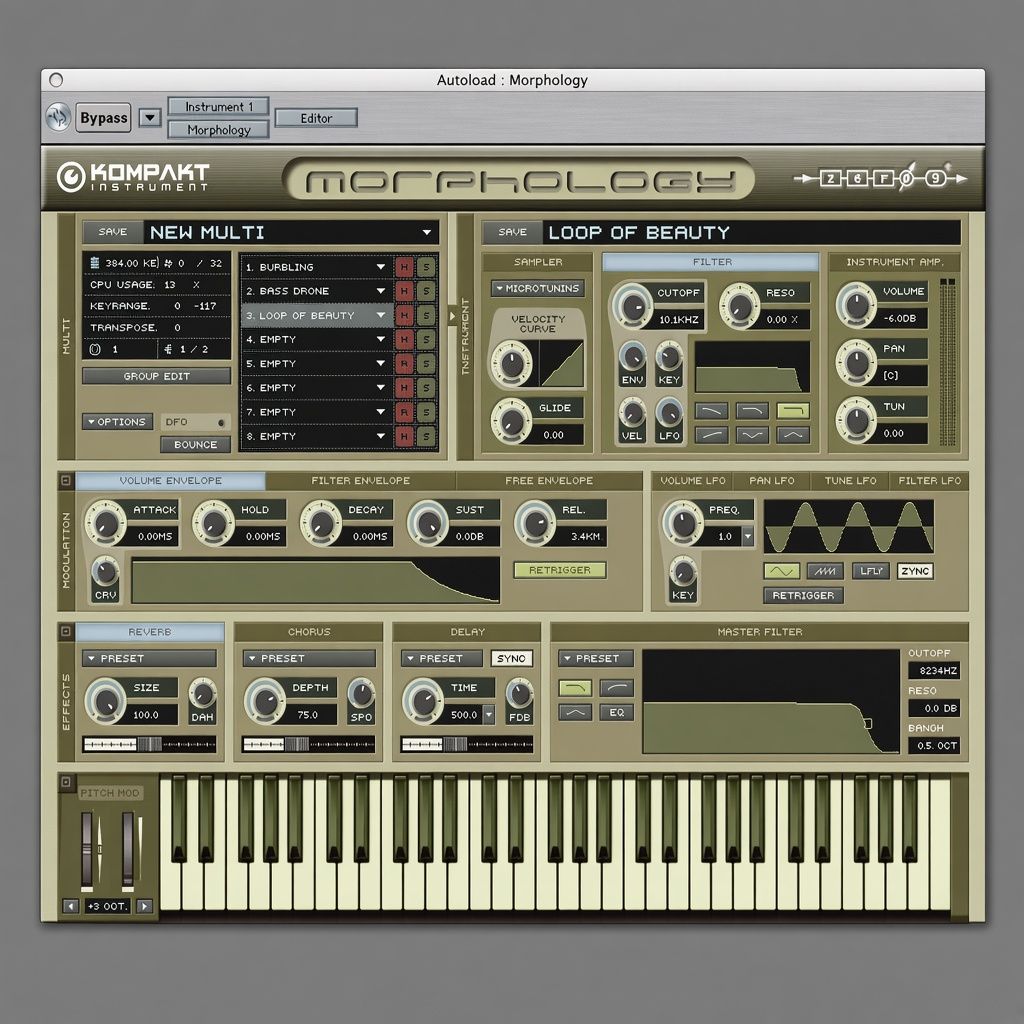Mute the Burbling slot
This screenshot has height=1024, width=1024.
[404, 267]
